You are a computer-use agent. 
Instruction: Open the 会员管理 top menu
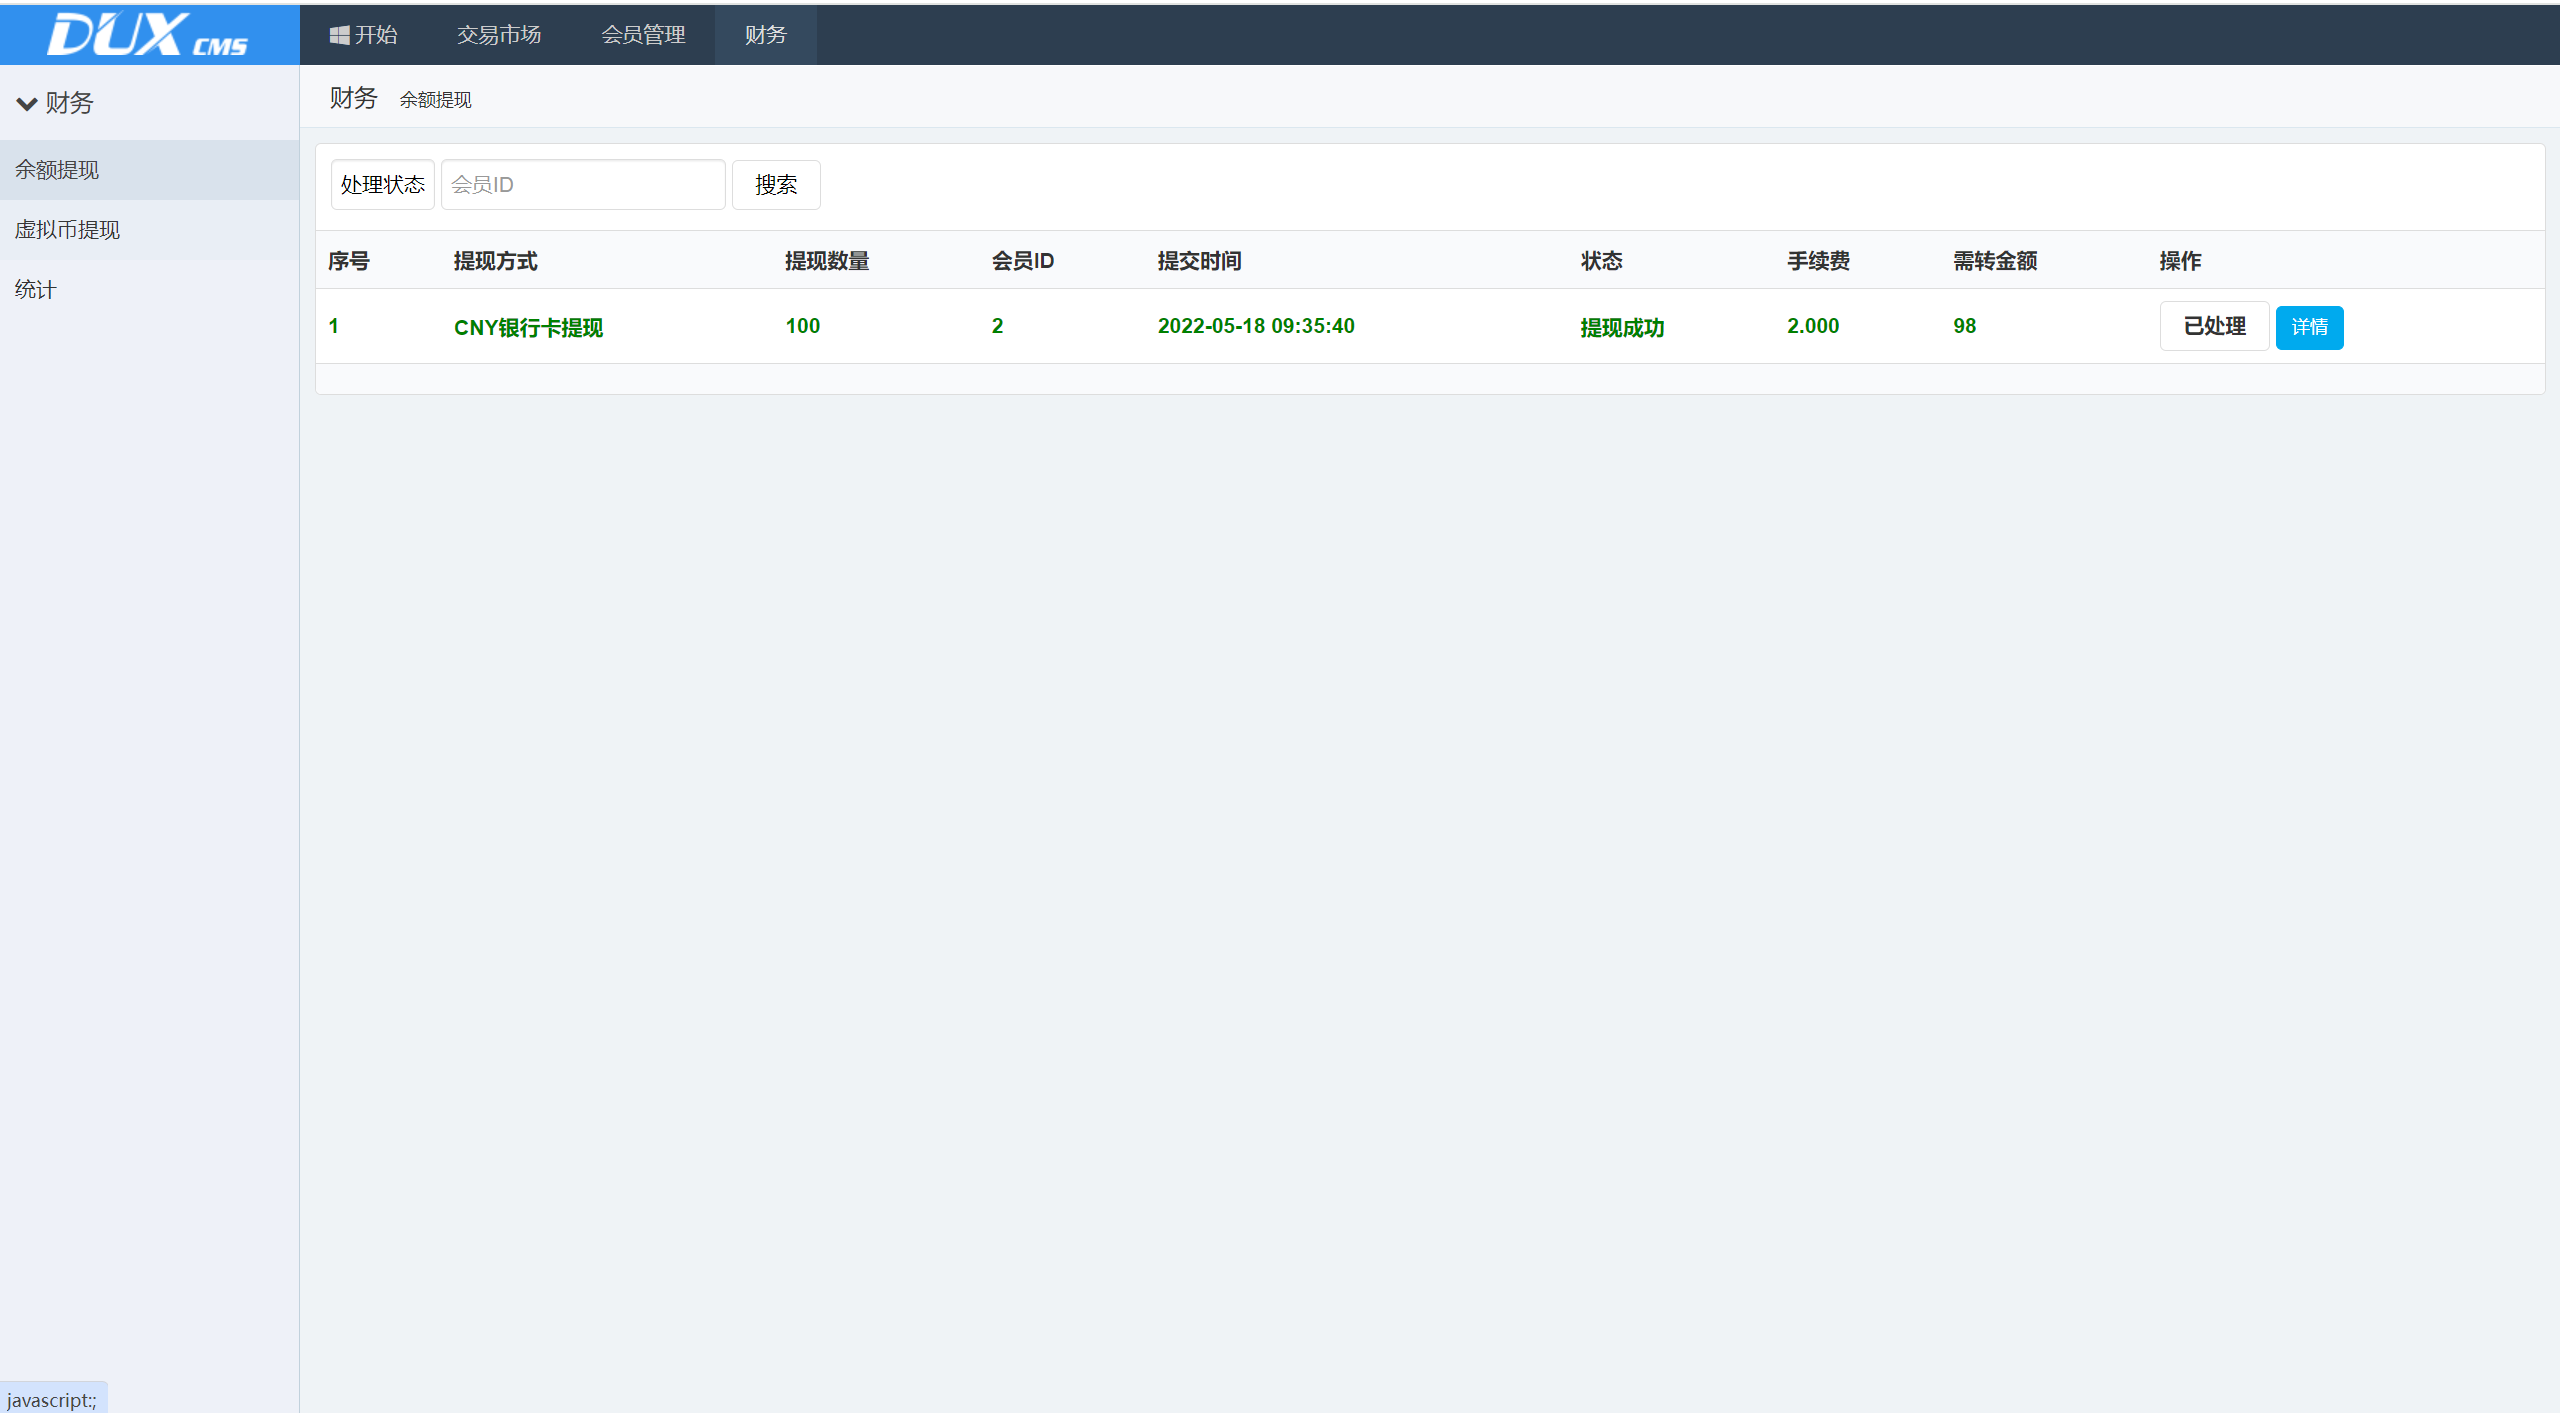point(643,35)
